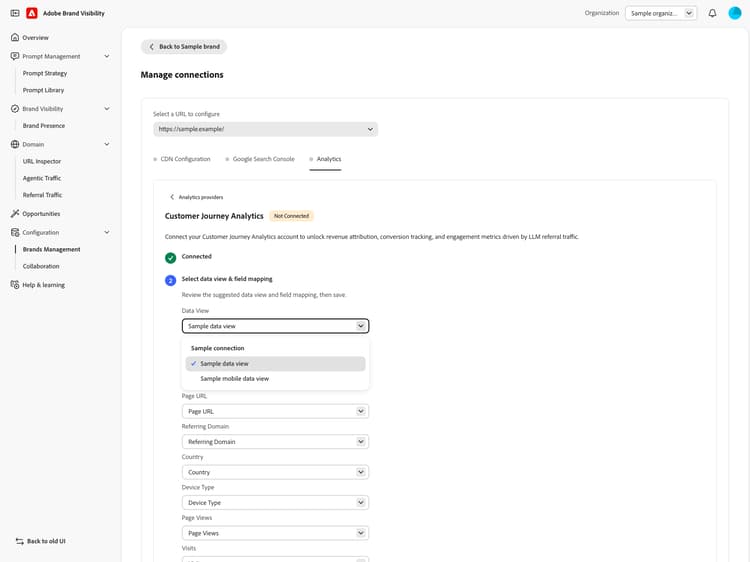Click the Back to old UI swap icon
This screenshot has height=562, width=750.
click(x=20, y=541)
